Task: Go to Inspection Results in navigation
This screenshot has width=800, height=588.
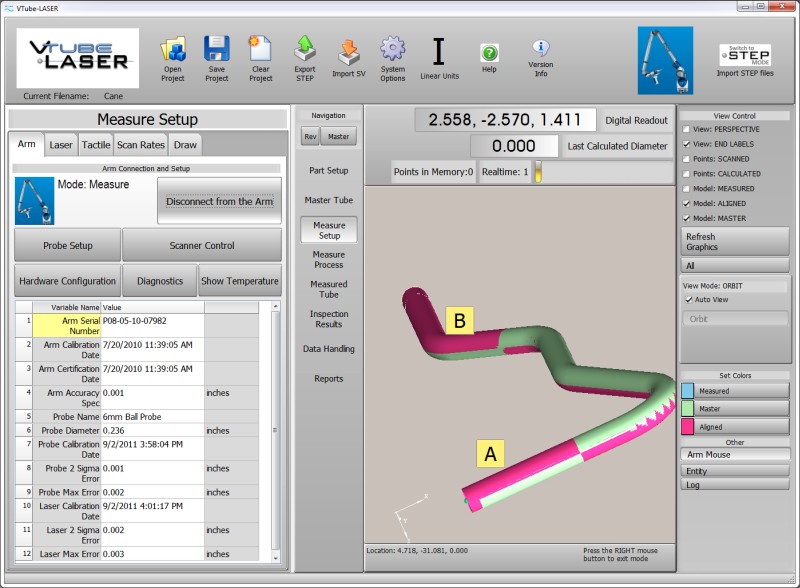Action: click(329, 319)
